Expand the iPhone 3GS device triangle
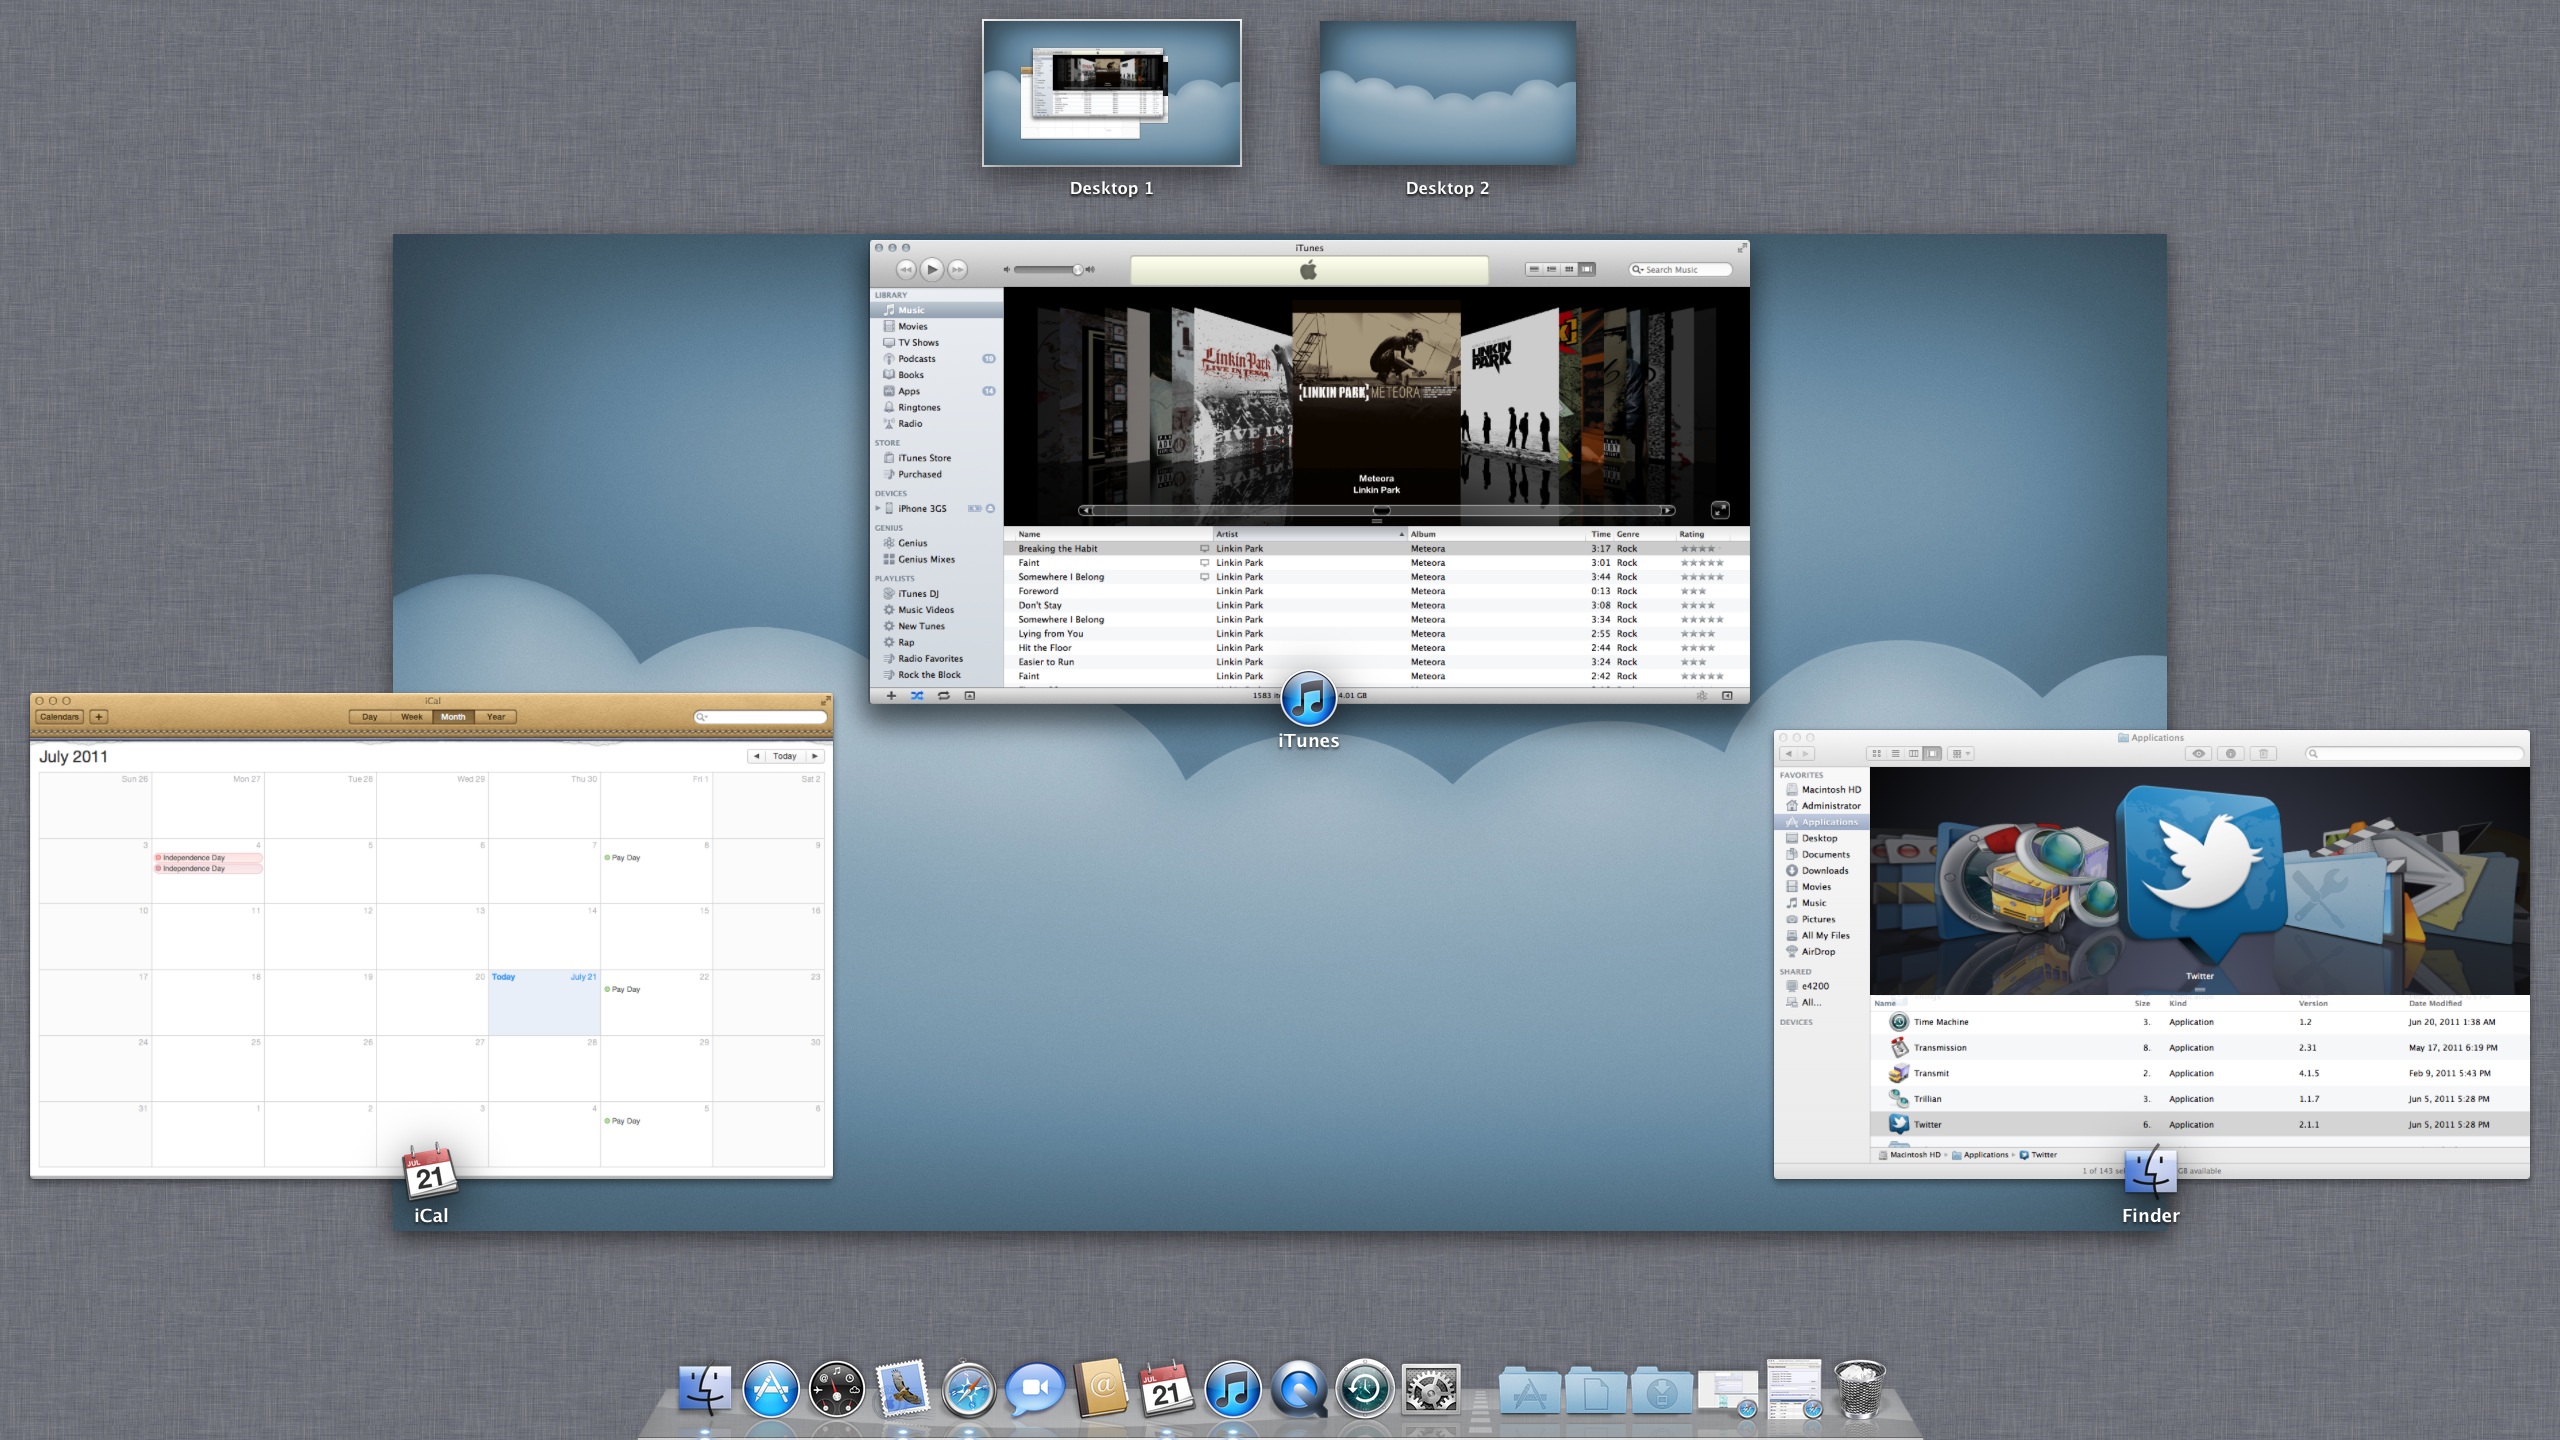The width and height of the screenshot is (2560, 1440). (878, 509)
